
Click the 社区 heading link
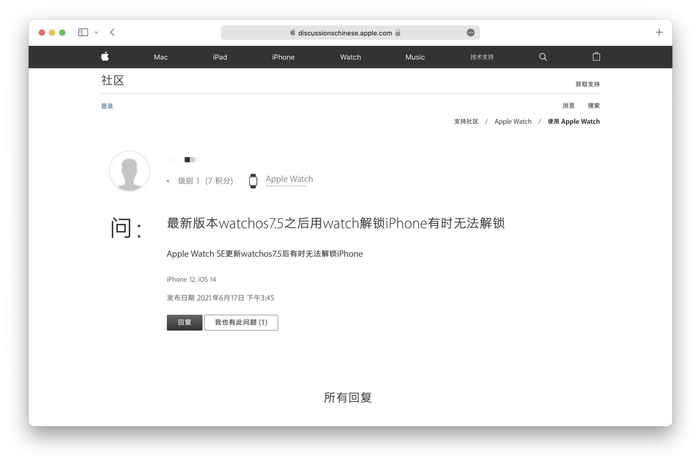[112, 80]
